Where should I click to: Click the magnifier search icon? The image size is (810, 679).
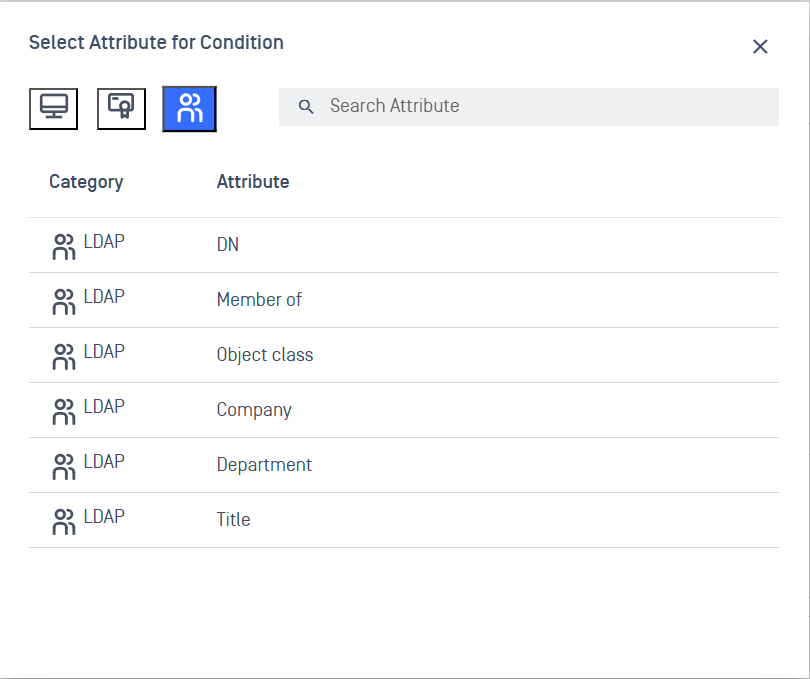(x=307, y=107)
